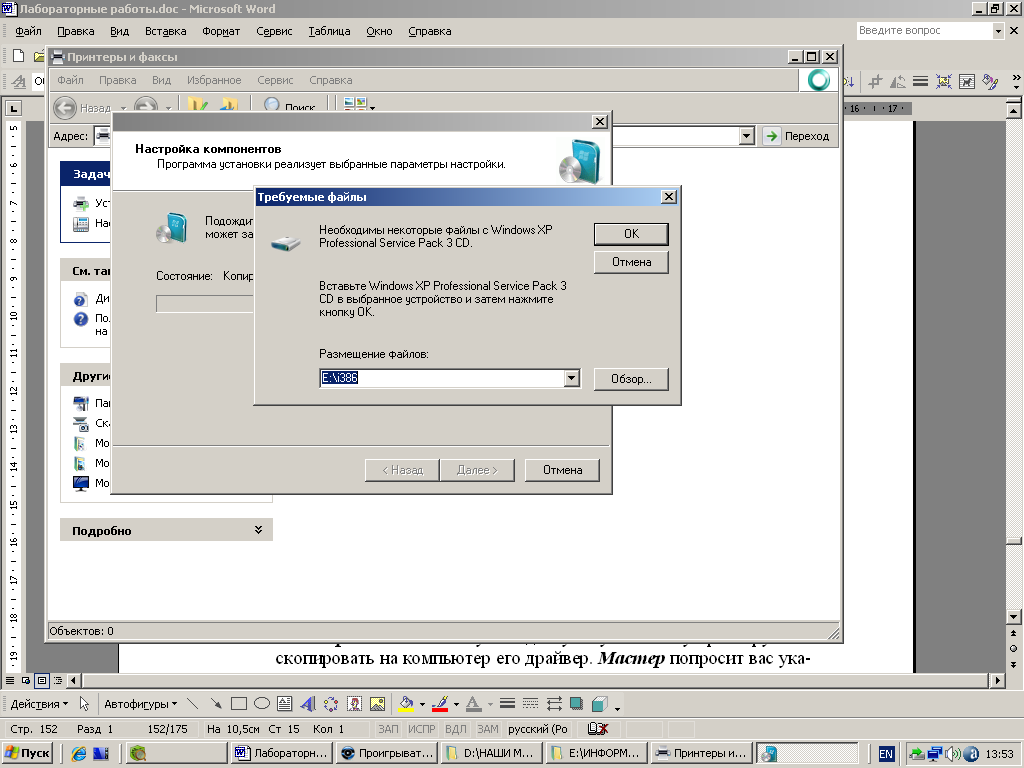This screenshot has width=1024, height=768.
Task: Click Переход button in Printers window
Action: tap(797, 136)
